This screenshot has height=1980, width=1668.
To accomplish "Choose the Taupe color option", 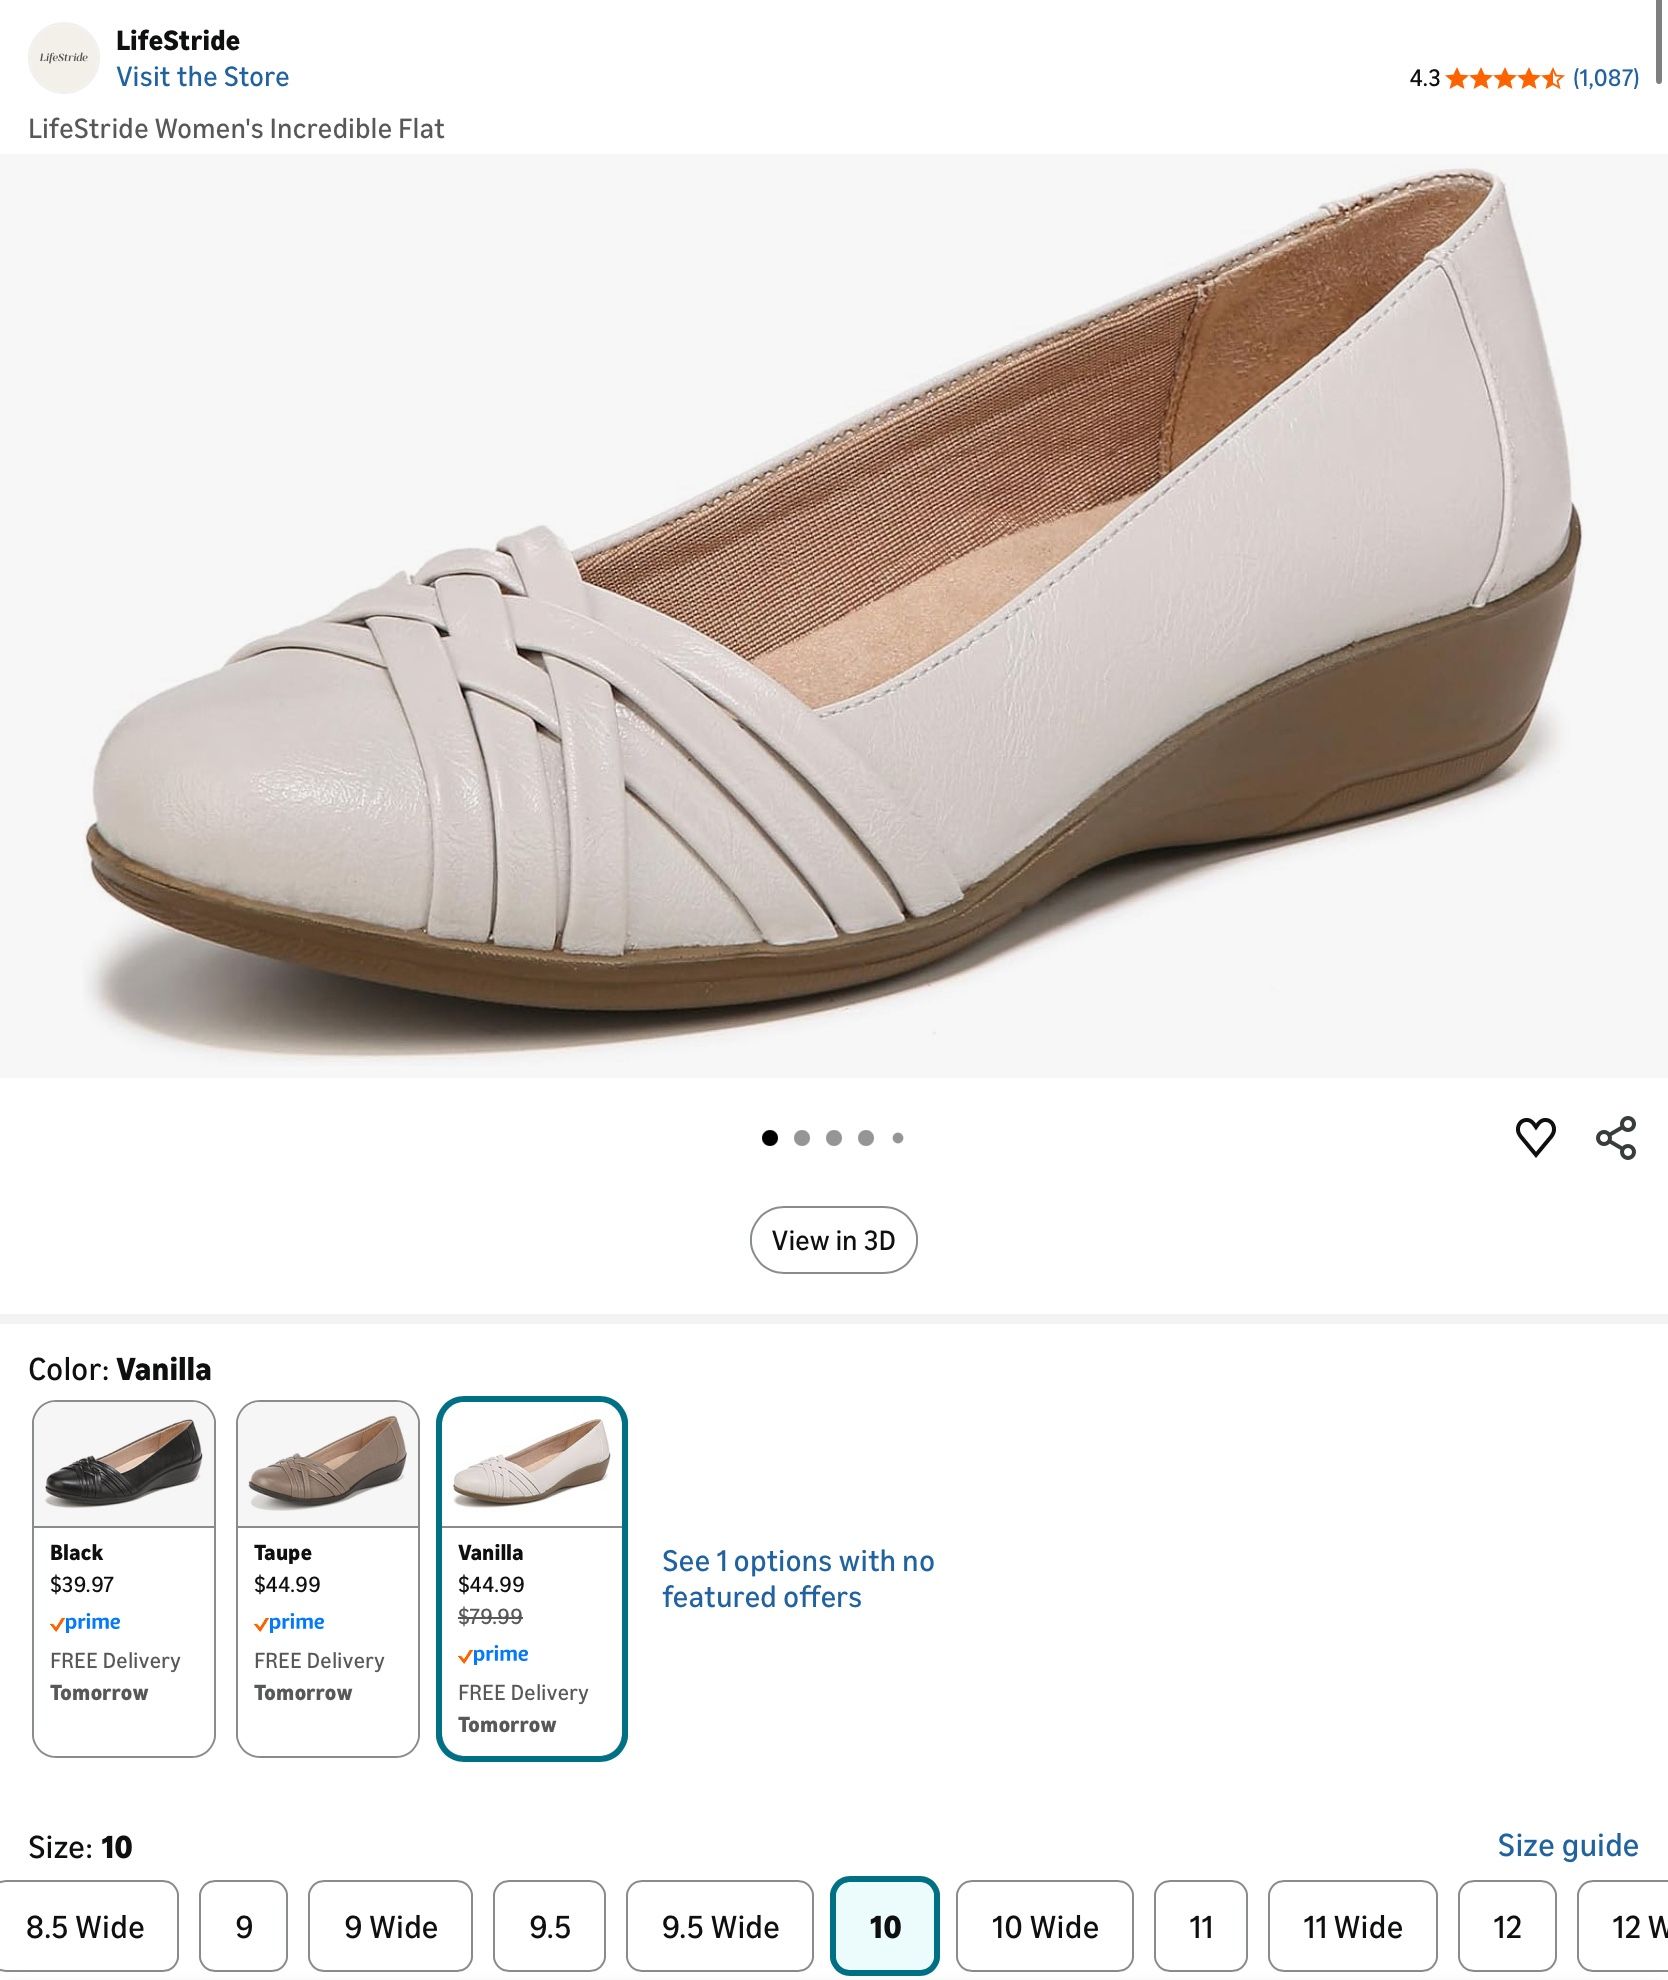I will pyautogui.click(x=328, y=1577).
